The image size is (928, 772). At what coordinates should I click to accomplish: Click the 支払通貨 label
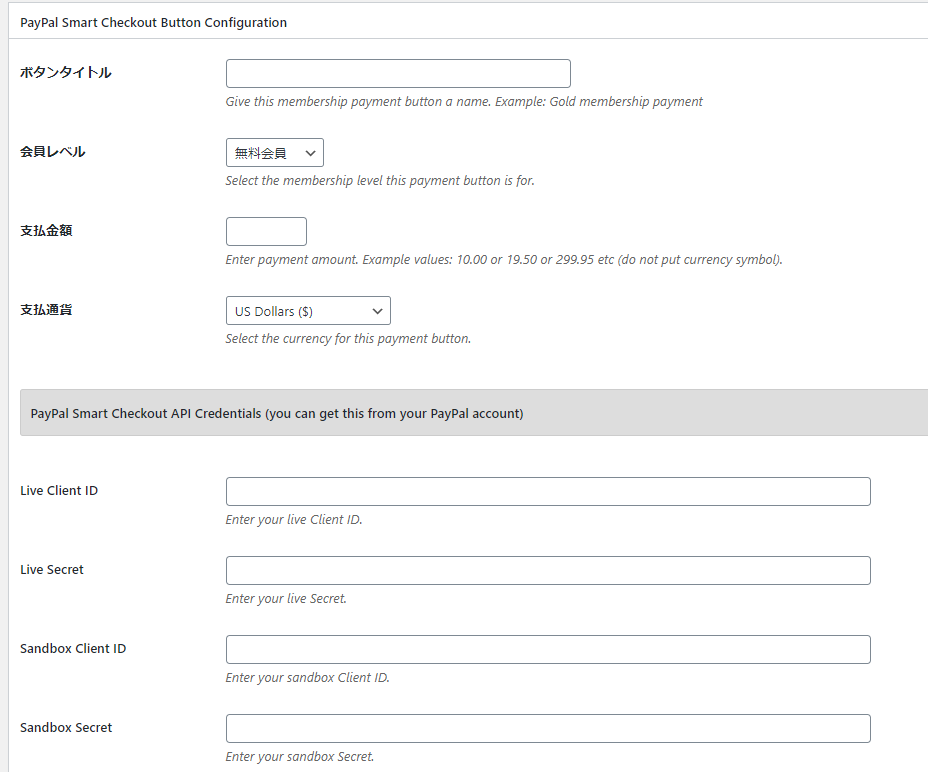(46, 310)
